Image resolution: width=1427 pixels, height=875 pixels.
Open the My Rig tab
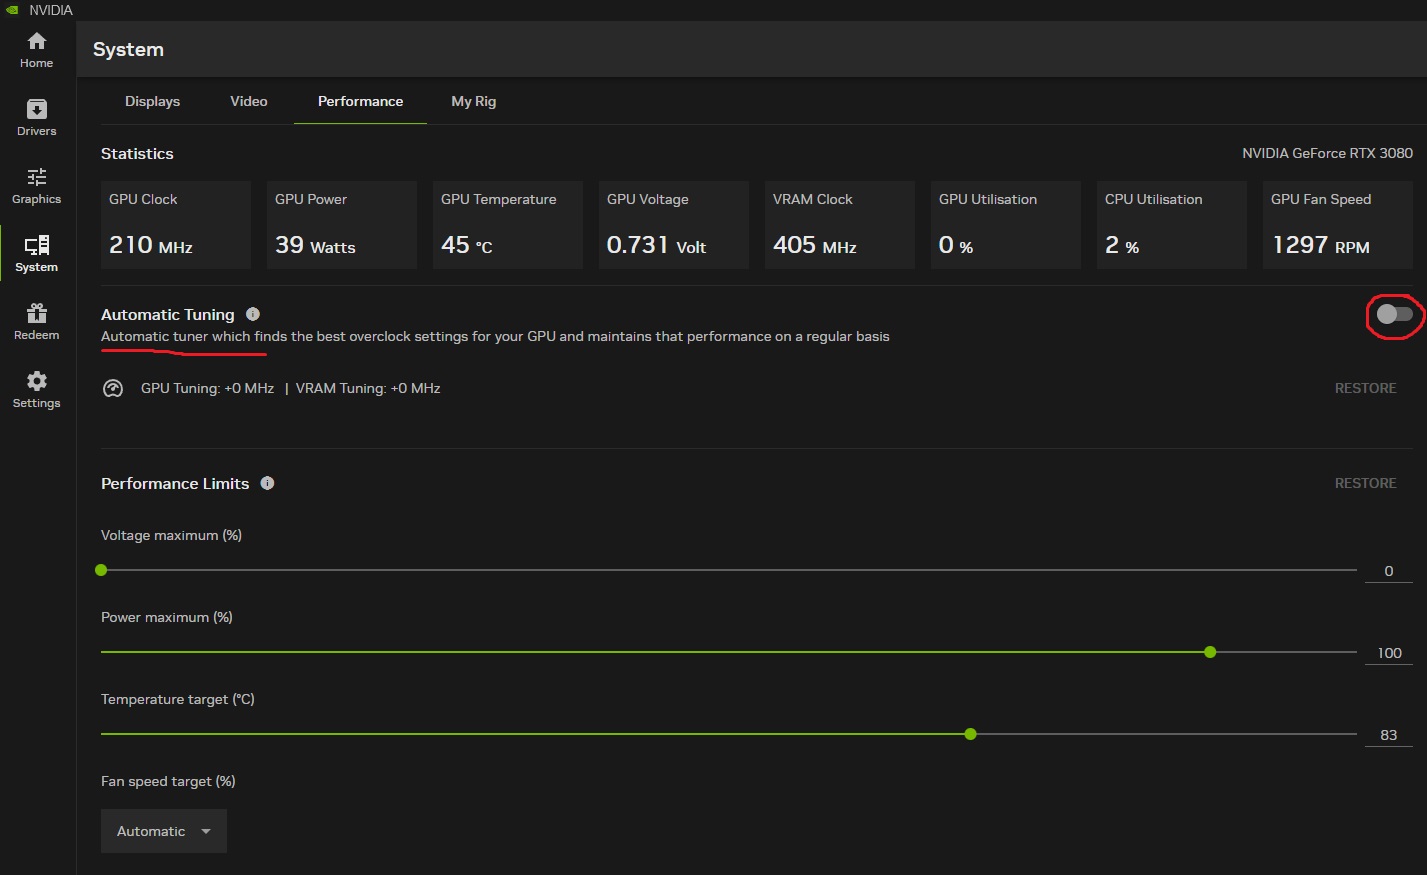(473, 101)
